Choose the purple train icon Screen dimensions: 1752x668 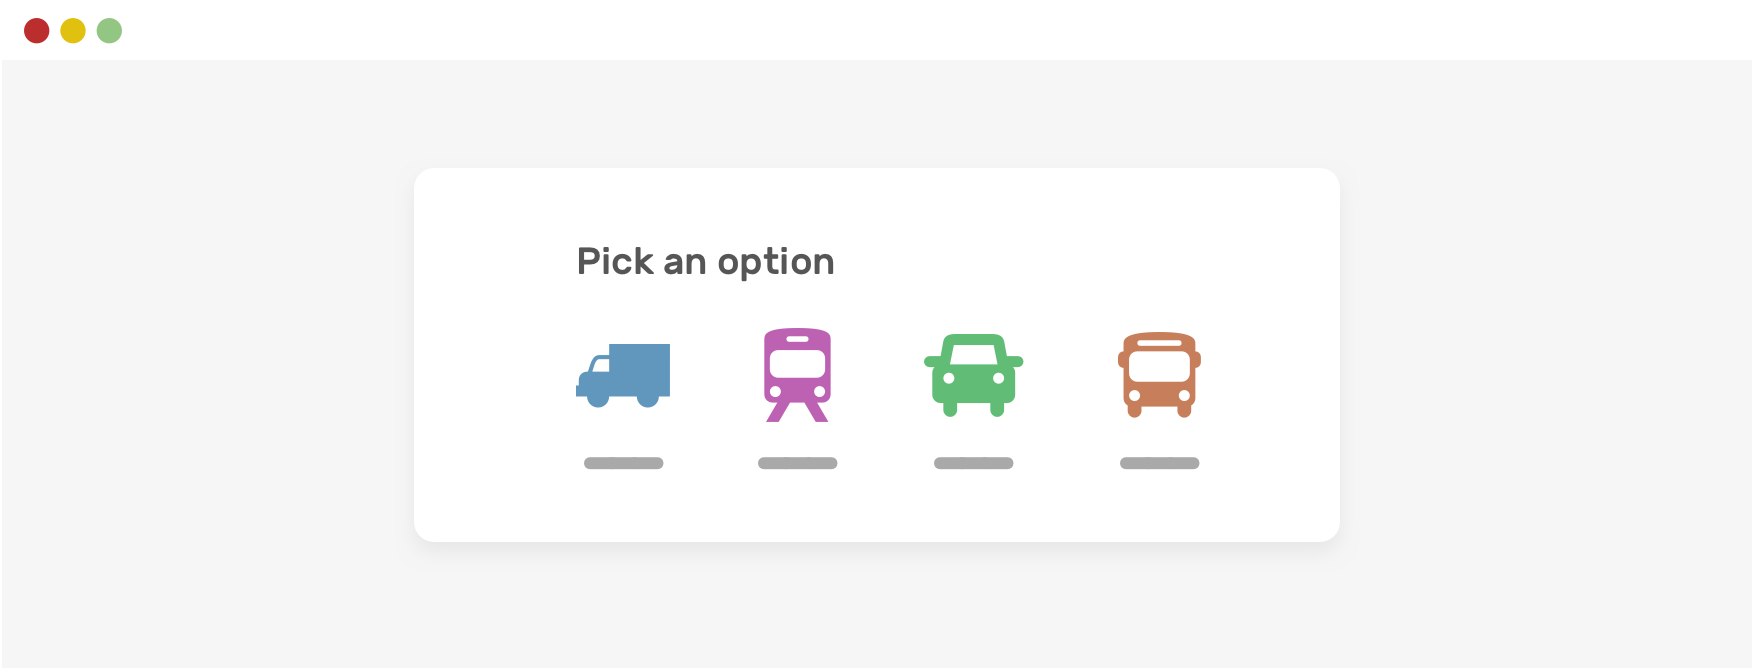[x=797, y=375]
